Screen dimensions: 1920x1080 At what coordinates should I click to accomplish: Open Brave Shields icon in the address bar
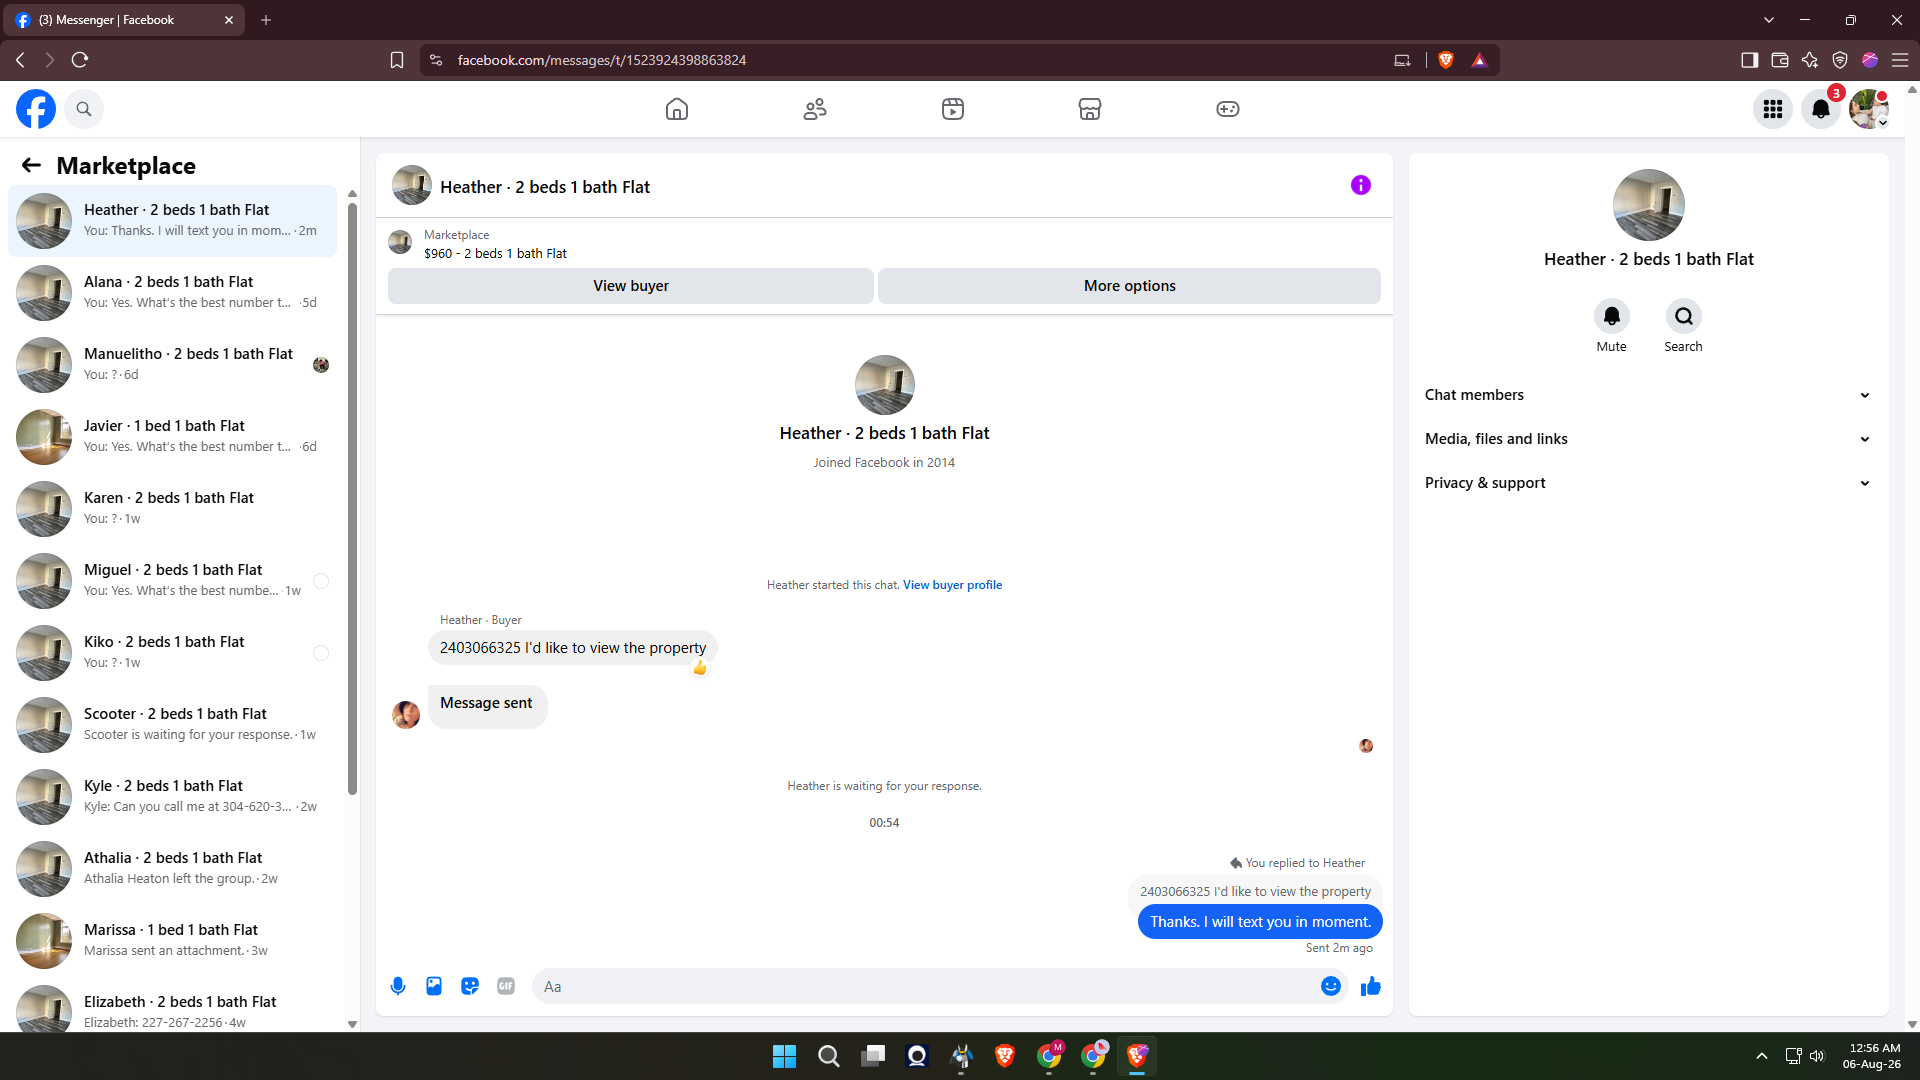click(1446, 60)
